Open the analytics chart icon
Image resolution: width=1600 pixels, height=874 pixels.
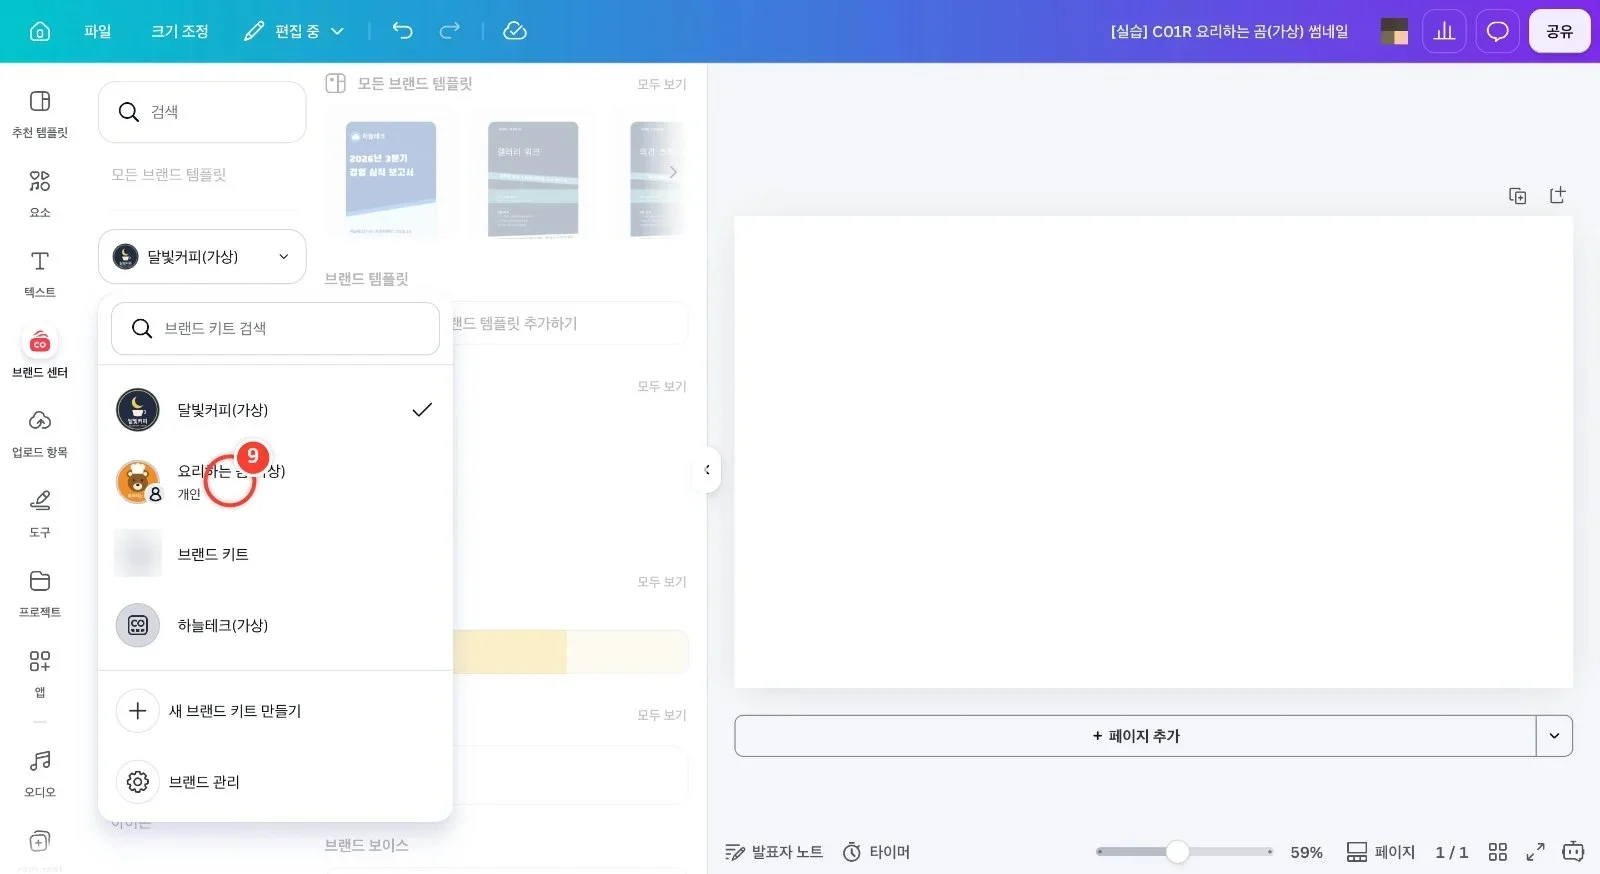tap(1444, 31)
